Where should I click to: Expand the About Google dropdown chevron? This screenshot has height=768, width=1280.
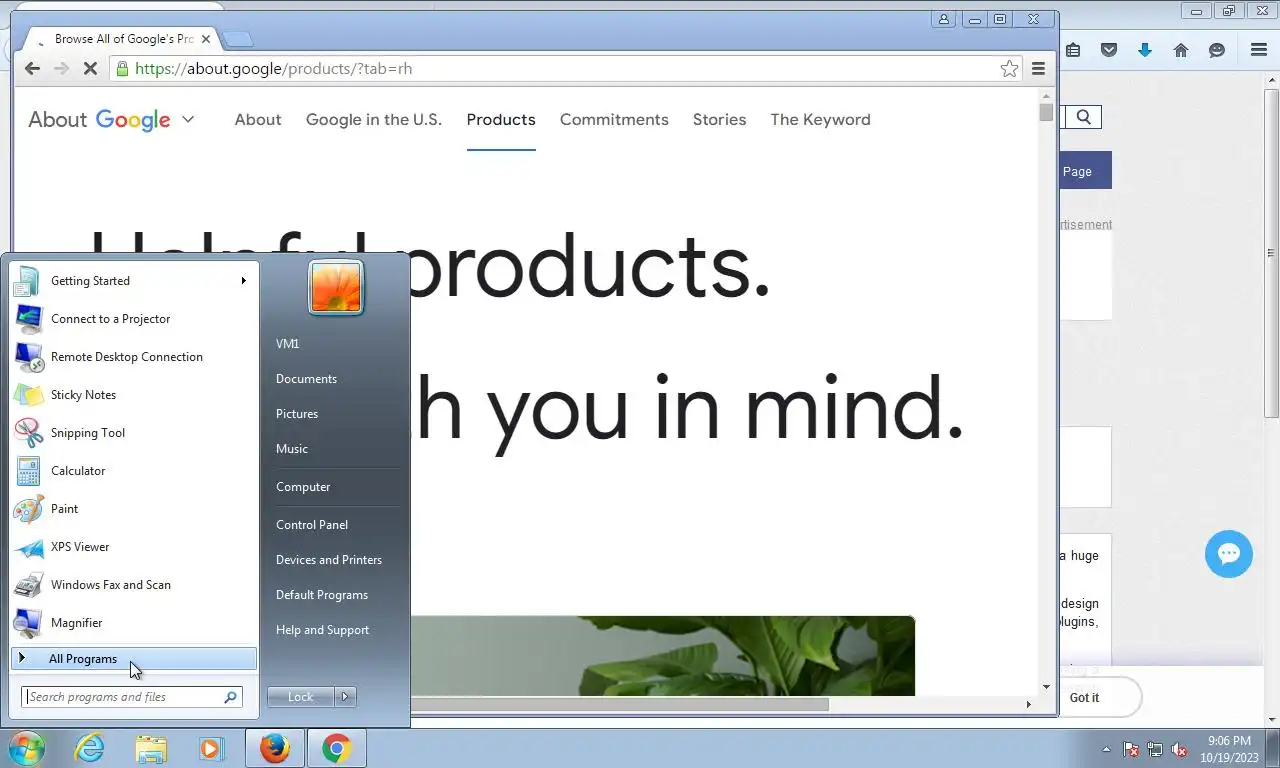[187, 120]
